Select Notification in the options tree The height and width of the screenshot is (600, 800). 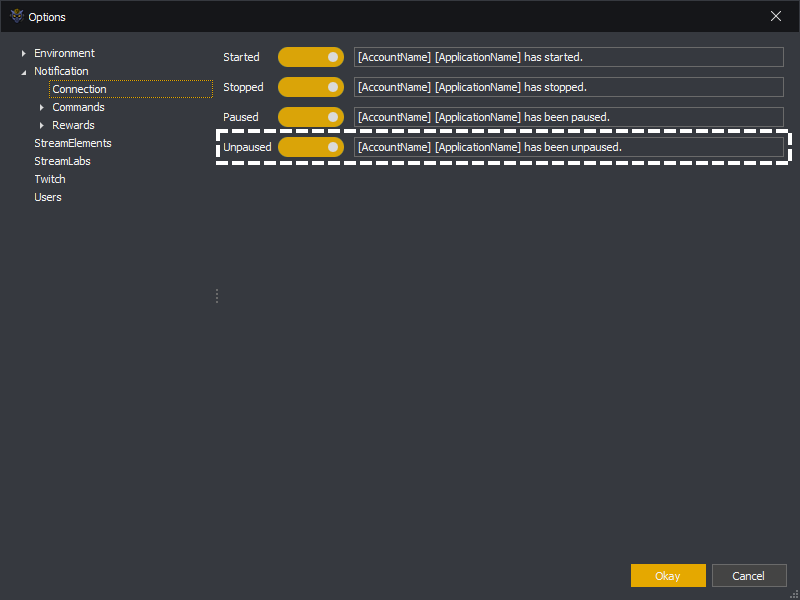[x=61, y=71]
